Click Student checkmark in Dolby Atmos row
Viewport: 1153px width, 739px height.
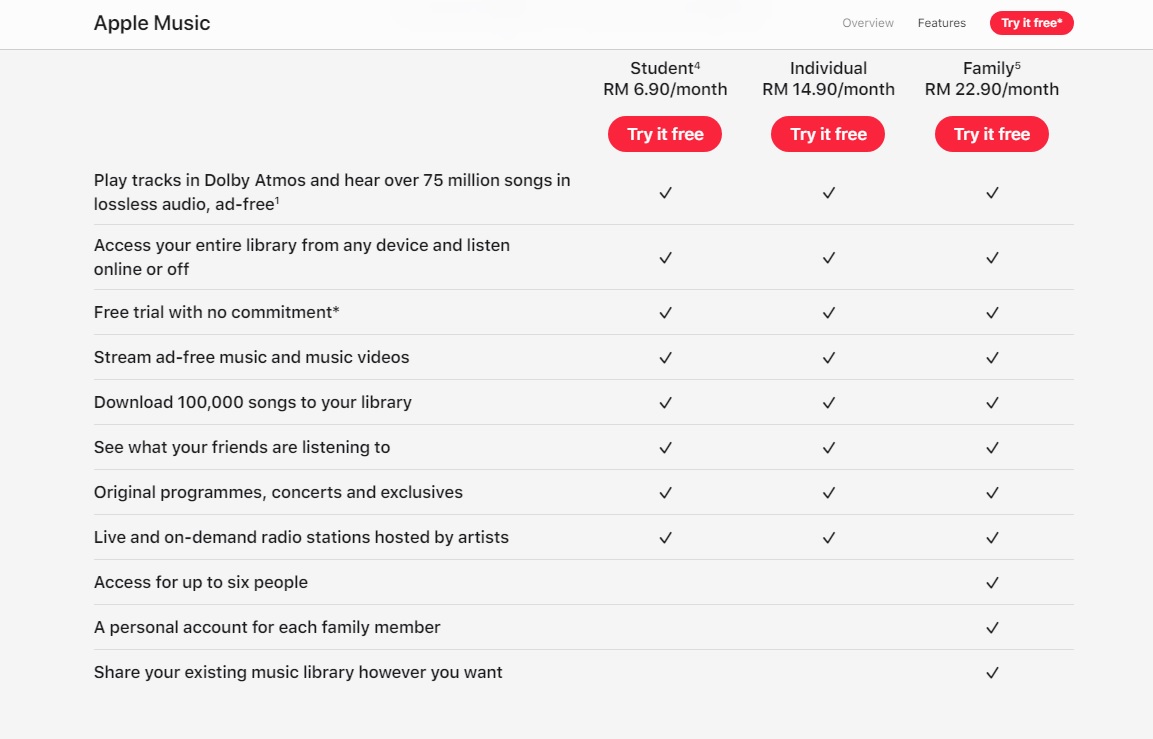pyautogui.click(x=665, y=193)
